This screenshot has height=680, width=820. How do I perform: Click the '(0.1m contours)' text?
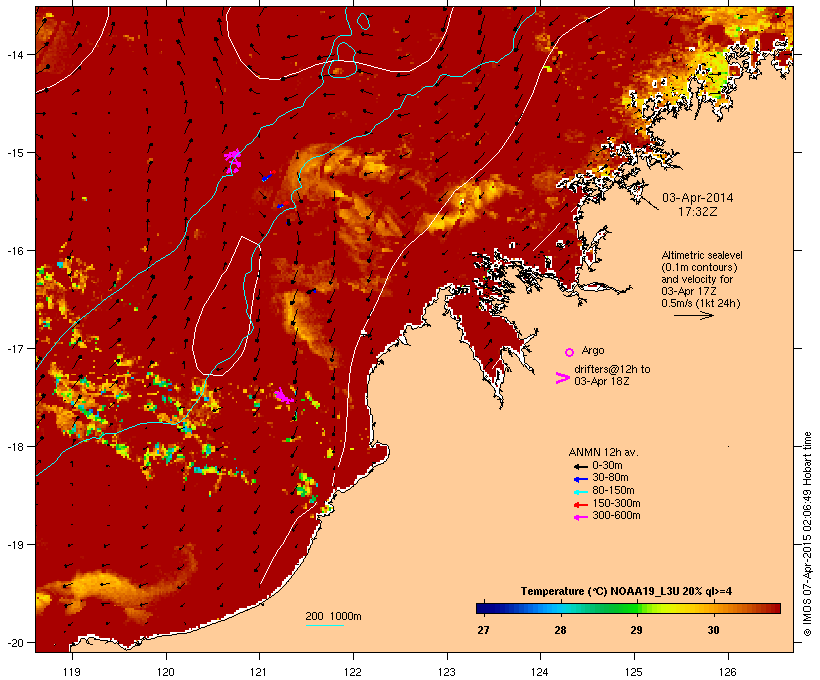pyautogui.click(x=699, y=267)
